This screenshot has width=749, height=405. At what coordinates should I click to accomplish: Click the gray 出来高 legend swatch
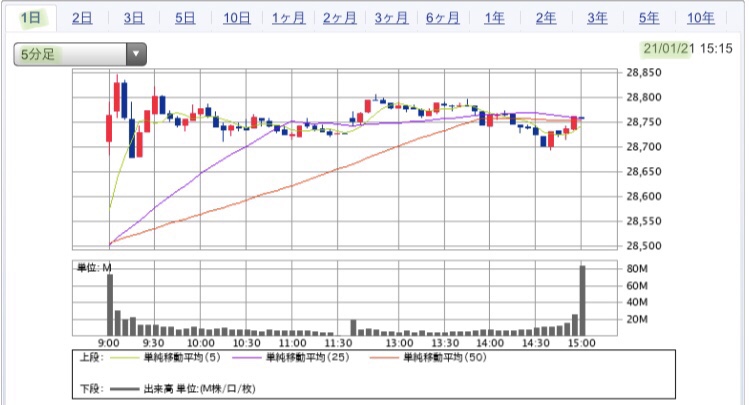click(x=125, y=389)
